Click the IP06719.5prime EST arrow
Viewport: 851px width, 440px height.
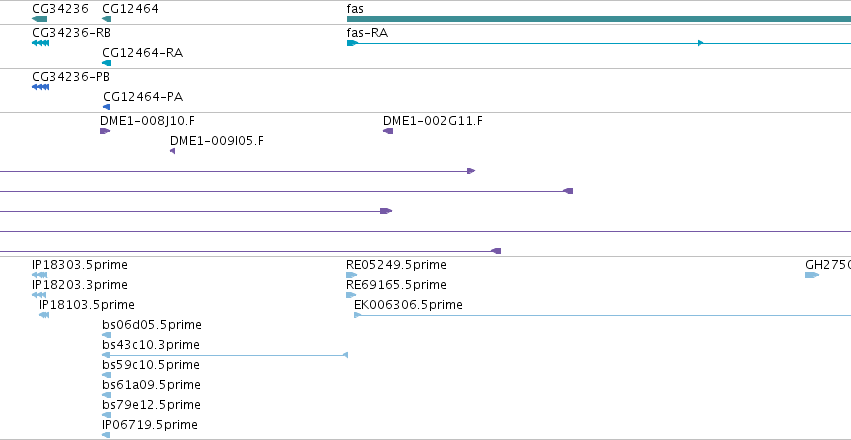point(106,435)
